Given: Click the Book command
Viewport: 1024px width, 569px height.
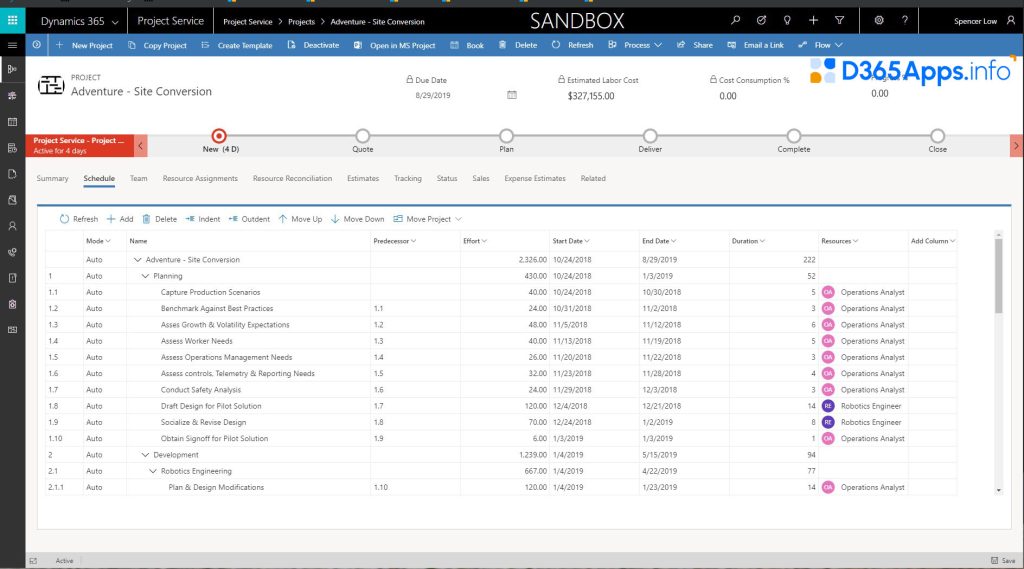Looking at the screenshot, I should pyautogui.click(x=467, y=45).
